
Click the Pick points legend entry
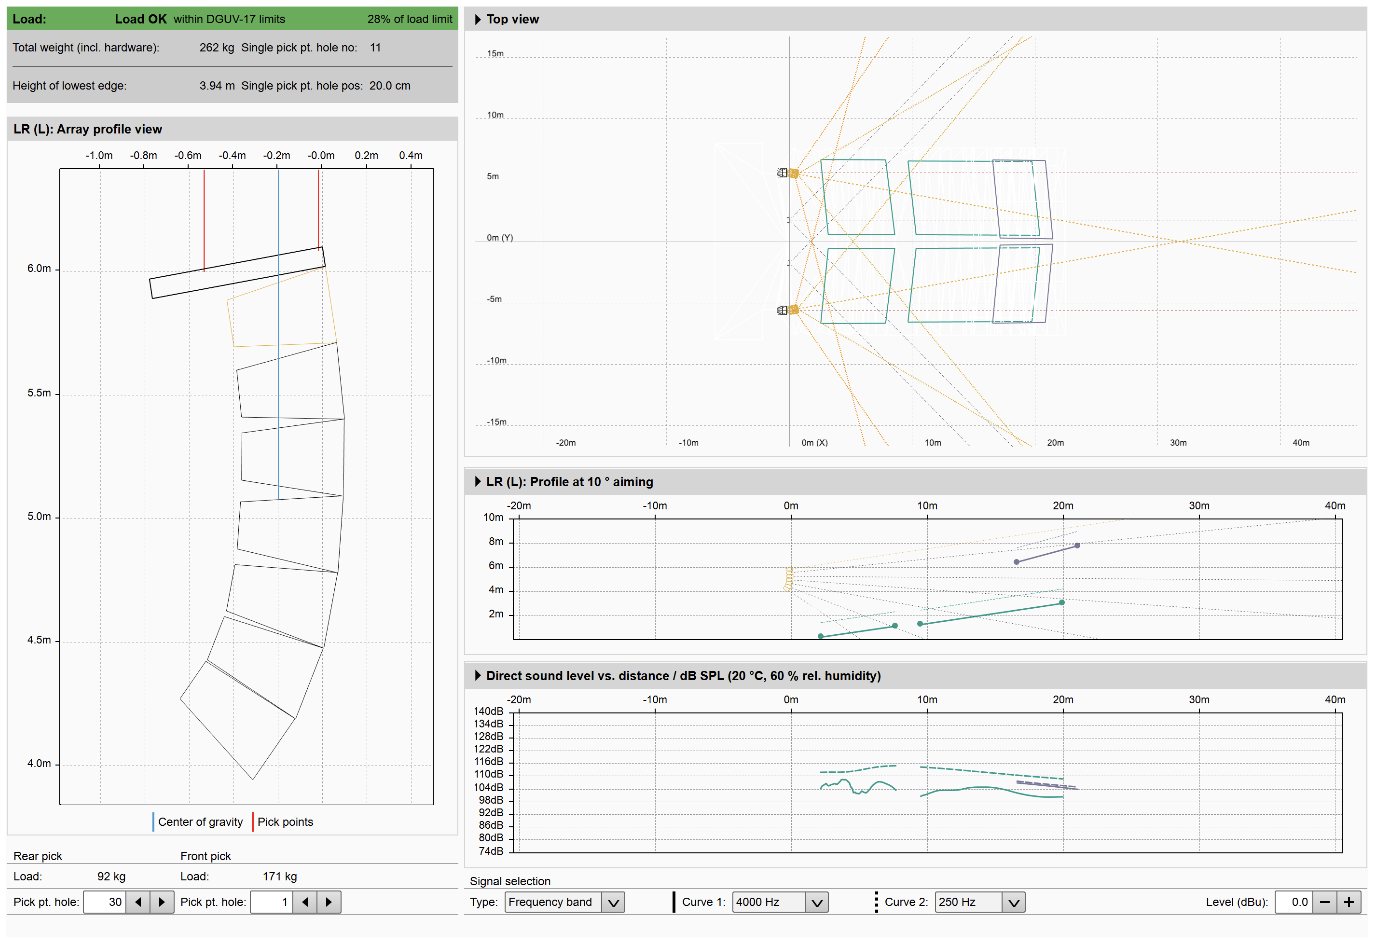pos(283,822)
